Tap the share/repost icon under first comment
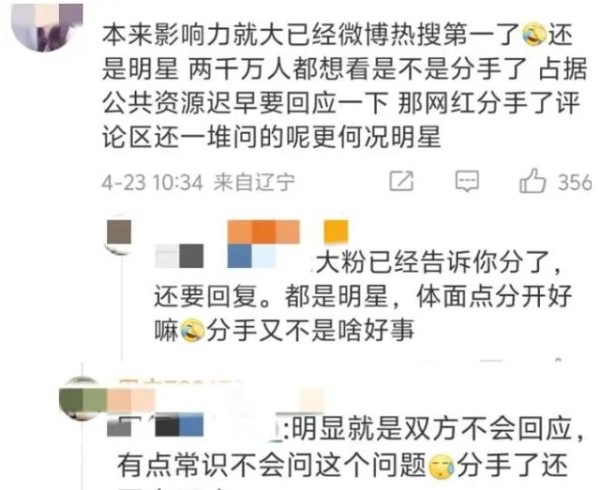The height and width of the screenshot is (490, 600). 401,181
